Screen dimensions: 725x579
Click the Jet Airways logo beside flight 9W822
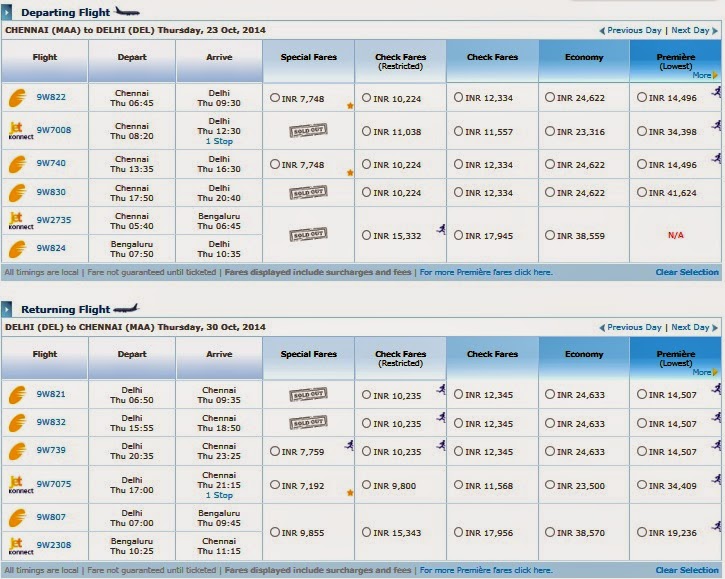[17, 98]
